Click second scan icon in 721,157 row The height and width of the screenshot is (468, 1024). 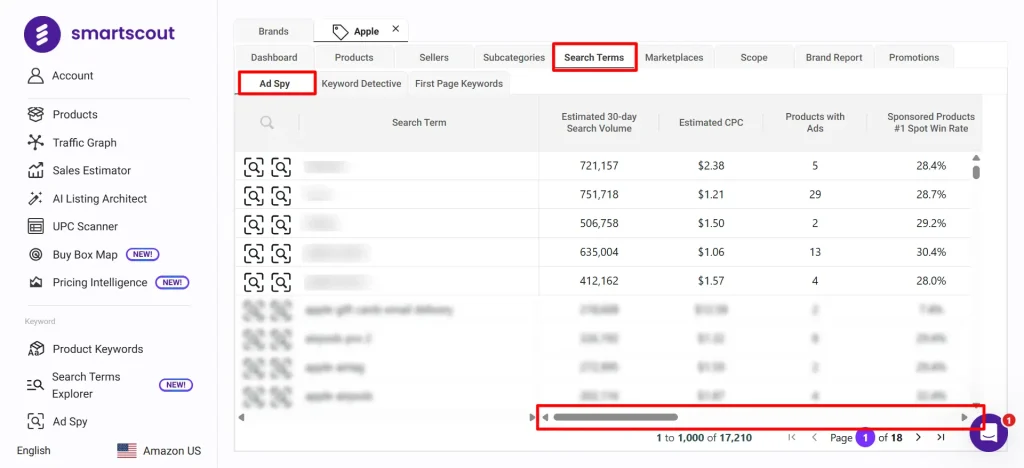(281, 166)
